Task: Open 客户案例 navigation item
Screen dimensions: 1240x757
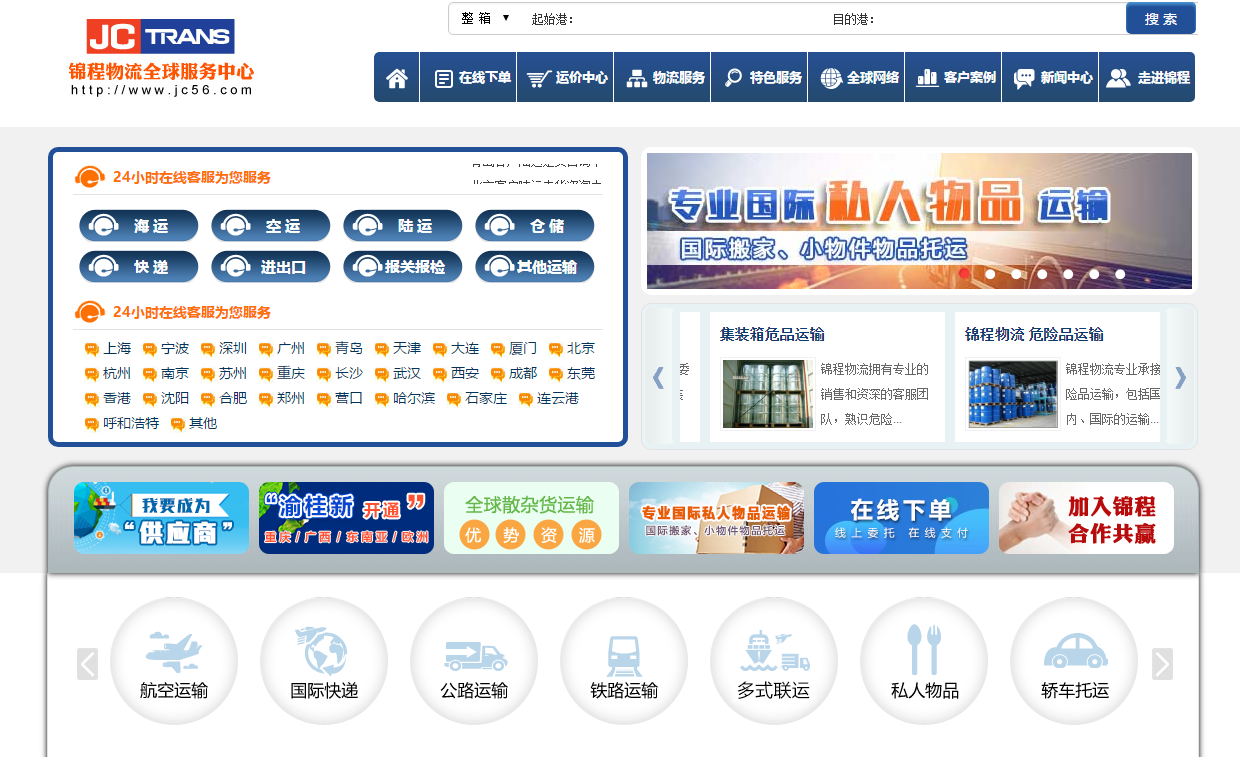Action: (953, 77)
